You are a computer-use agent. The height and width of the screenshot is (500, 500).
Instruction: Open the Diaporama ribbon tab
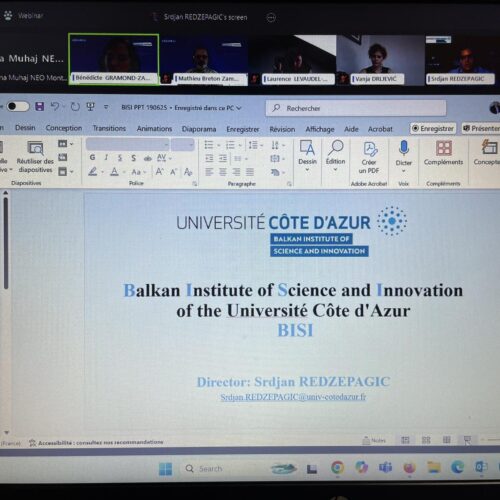(x=199, y=129)
